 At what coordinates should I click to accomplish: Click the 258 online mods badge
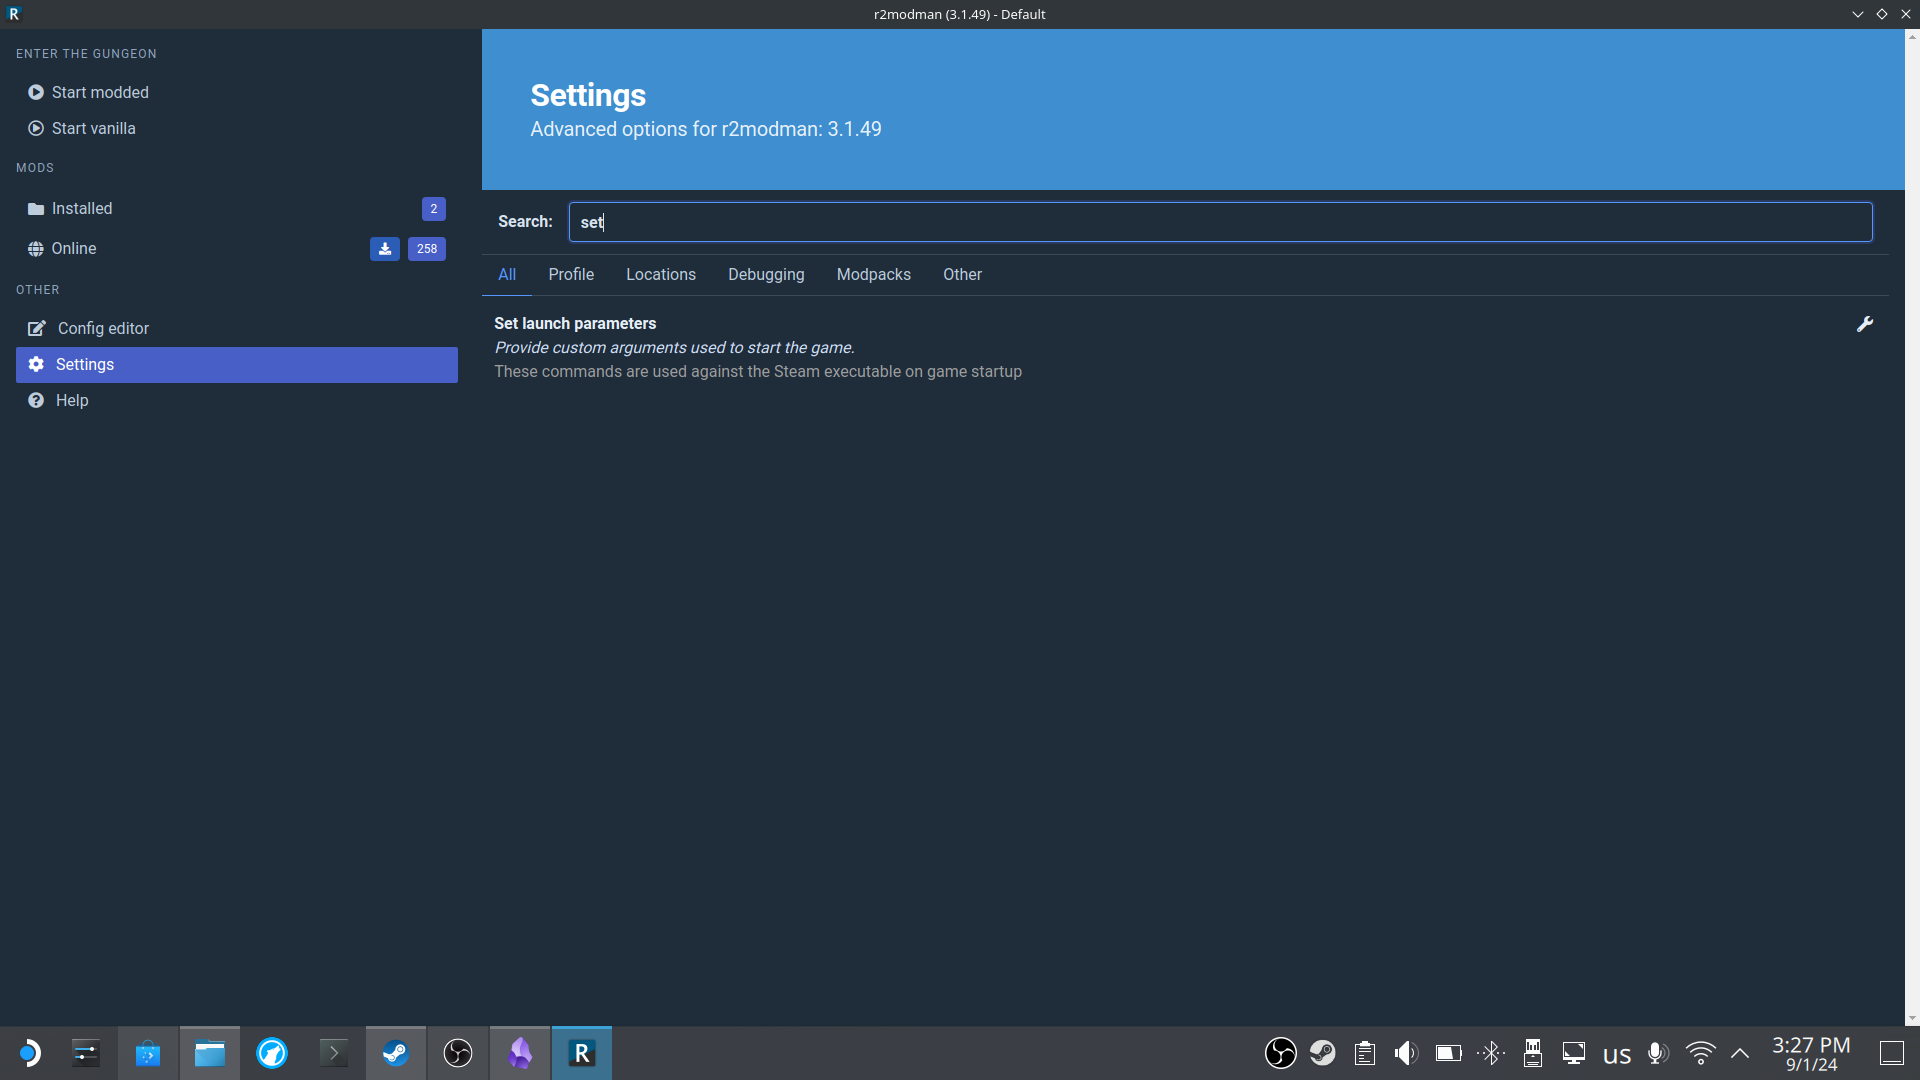point(427,248)
